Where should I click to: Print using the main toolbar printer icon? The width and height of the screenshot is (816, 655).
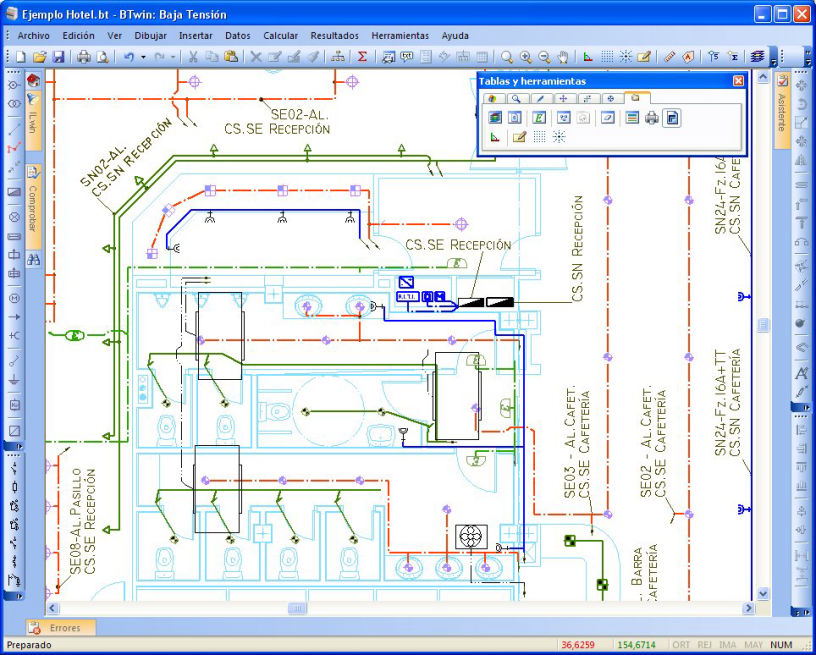point(83,57)
